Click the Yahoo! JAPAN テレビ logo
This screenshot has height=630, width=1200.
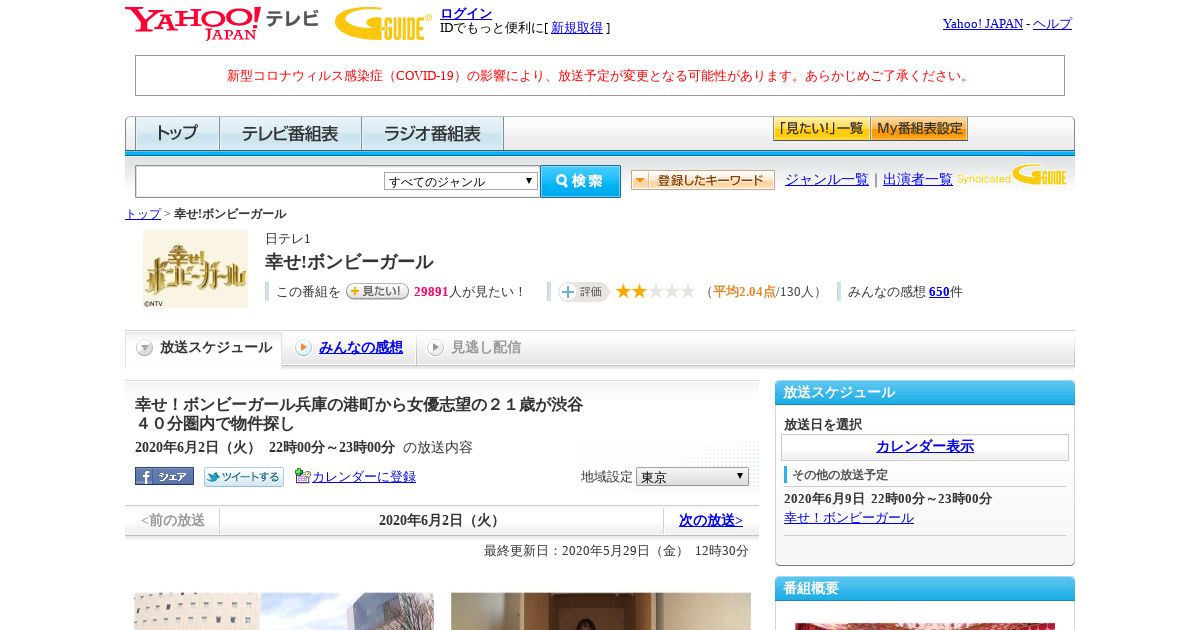[x=221, y=23]
